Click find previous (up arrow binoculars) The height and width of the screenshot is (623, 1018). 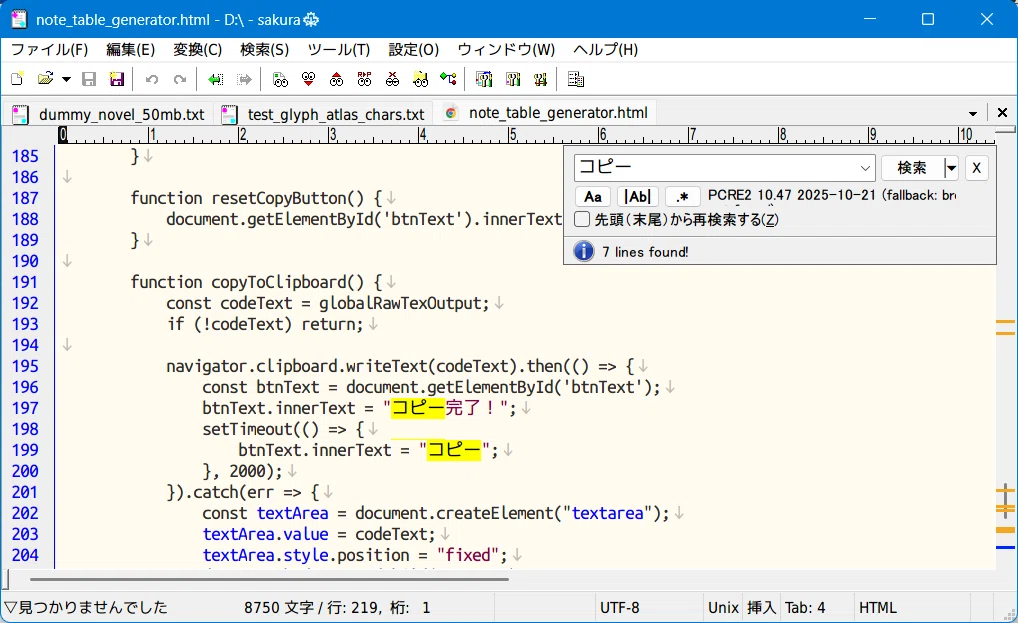point(336,79)
